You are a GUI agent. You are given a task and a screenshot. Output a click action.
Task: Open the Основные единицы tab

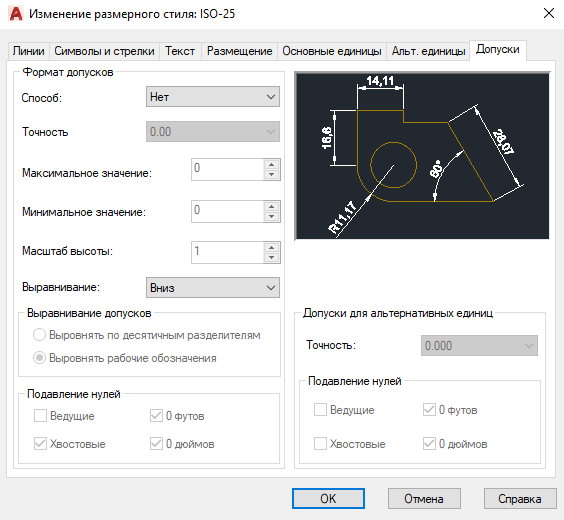pyautogui.click(x=332, y=51)
